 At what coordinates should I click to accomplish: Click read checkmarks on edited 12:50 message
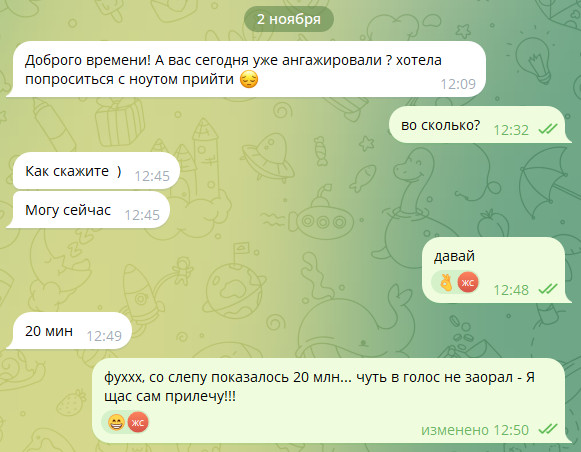click(x=548, y=429)
